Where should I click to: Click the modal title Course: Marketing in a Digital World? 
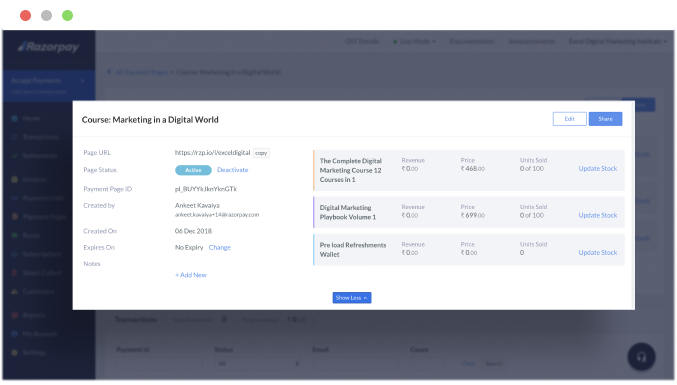150,120
